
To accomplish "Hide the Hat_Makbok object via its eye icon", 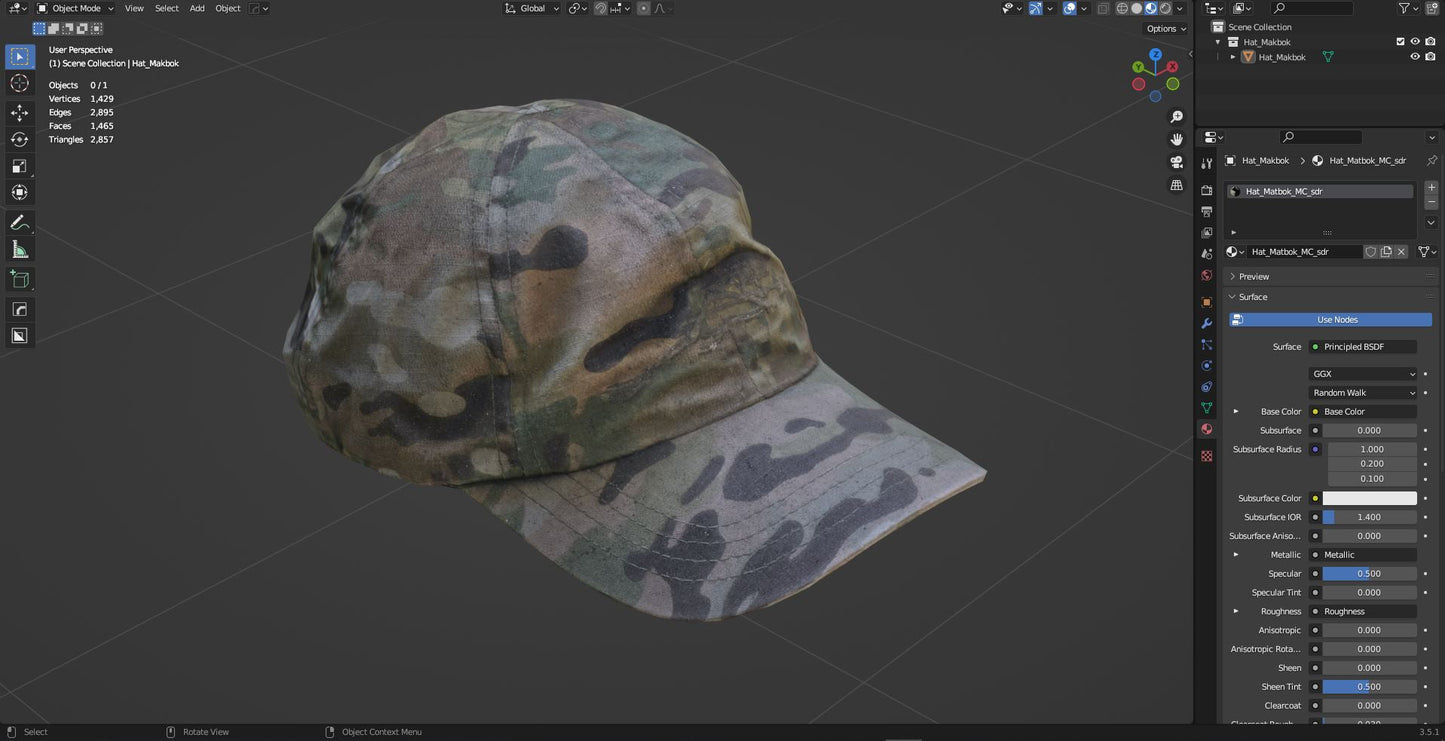I will pyautogui.click(x=1414, y=56).
